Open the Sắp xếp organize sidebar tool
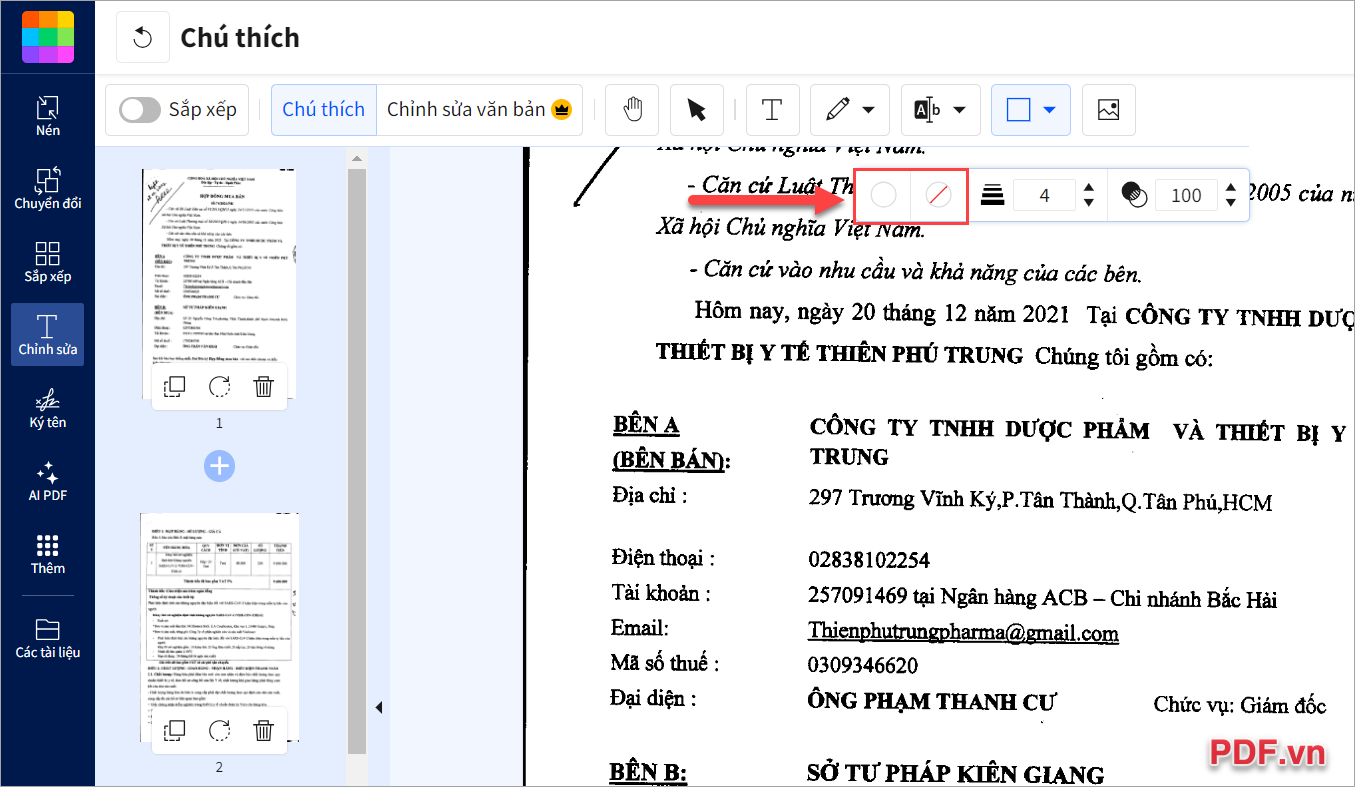1355x787 pixels. tap(47, 262)
